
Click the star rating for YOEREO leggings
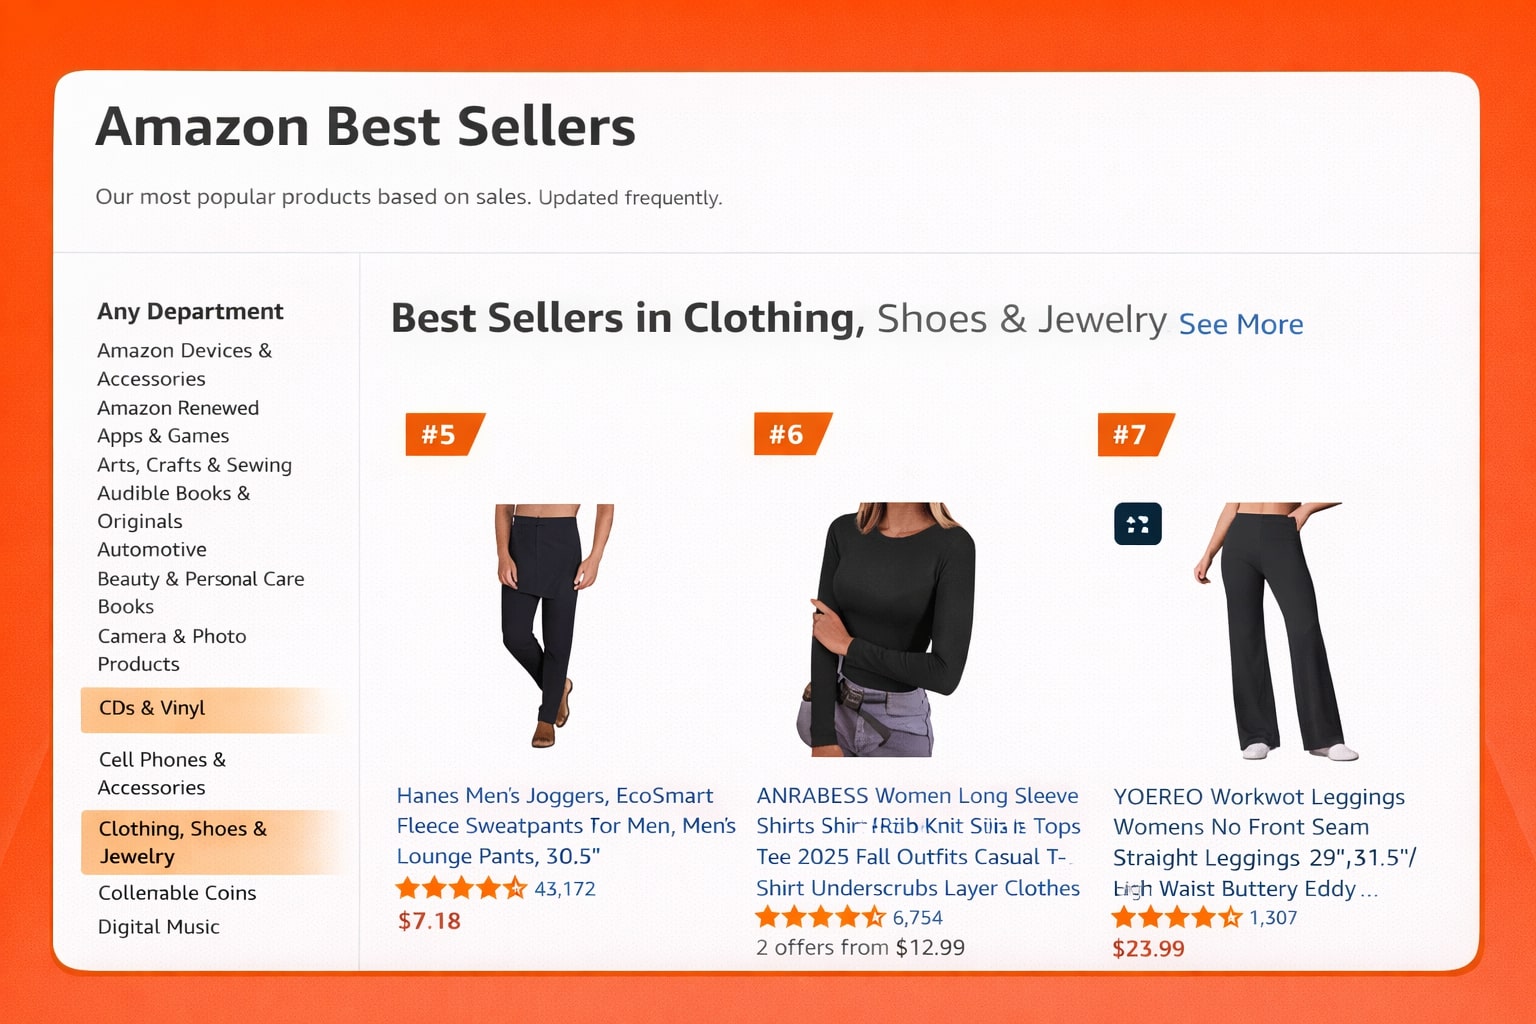(x=1176, y=917)
